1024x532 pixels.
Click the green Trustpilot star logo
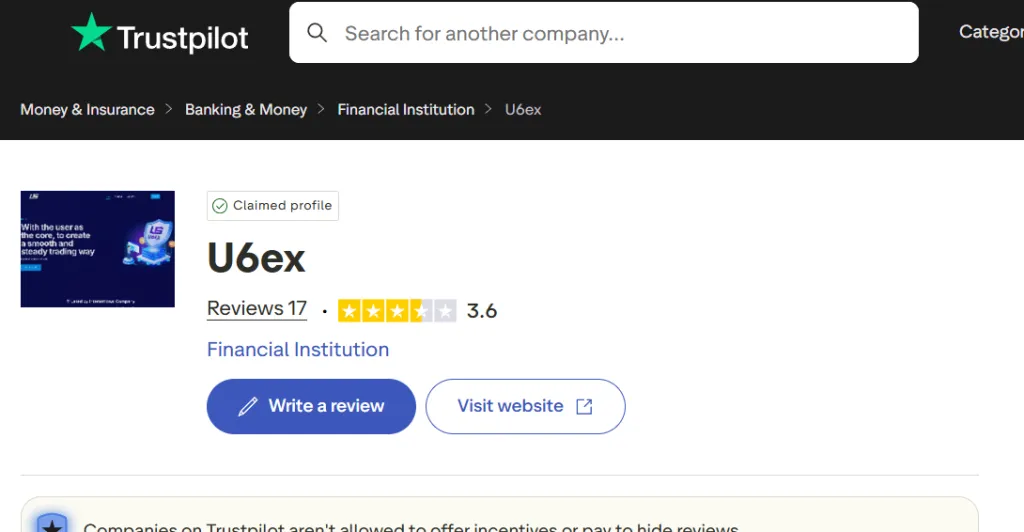point(91,33)
